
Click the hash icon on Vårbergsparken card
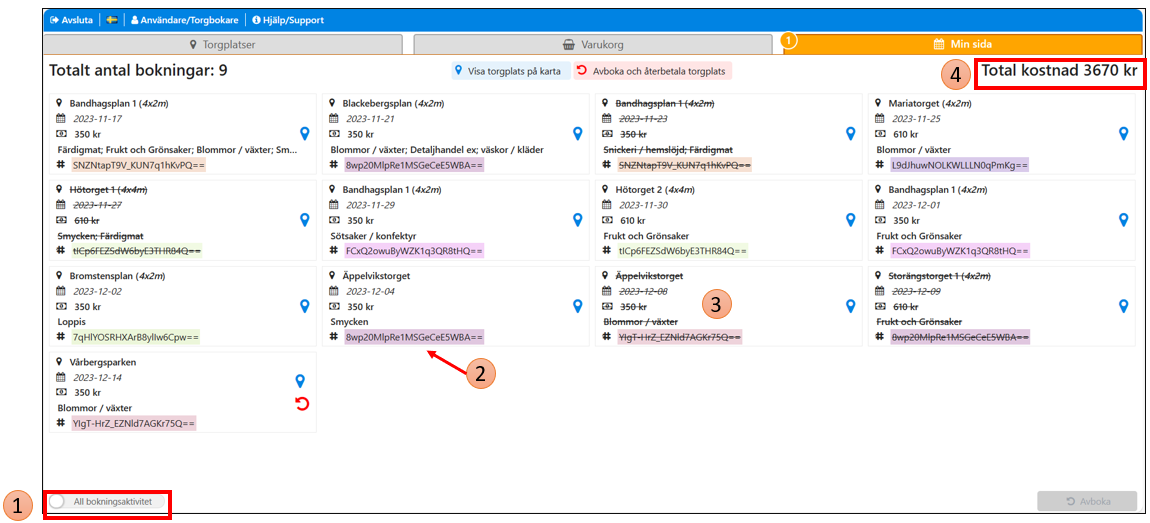click(62, 423)
